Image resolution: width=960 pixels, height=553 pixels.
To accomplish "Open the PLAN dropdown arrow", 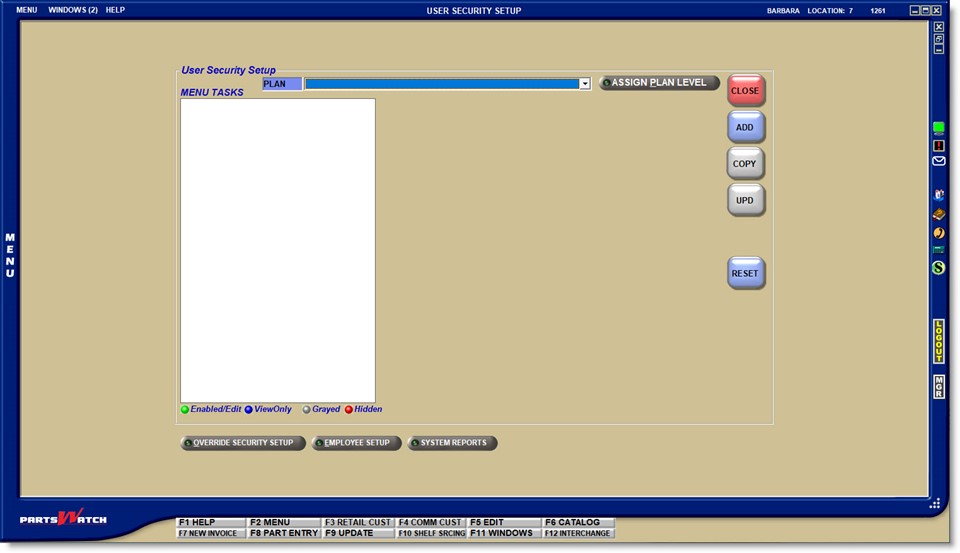I will (585, 84).
